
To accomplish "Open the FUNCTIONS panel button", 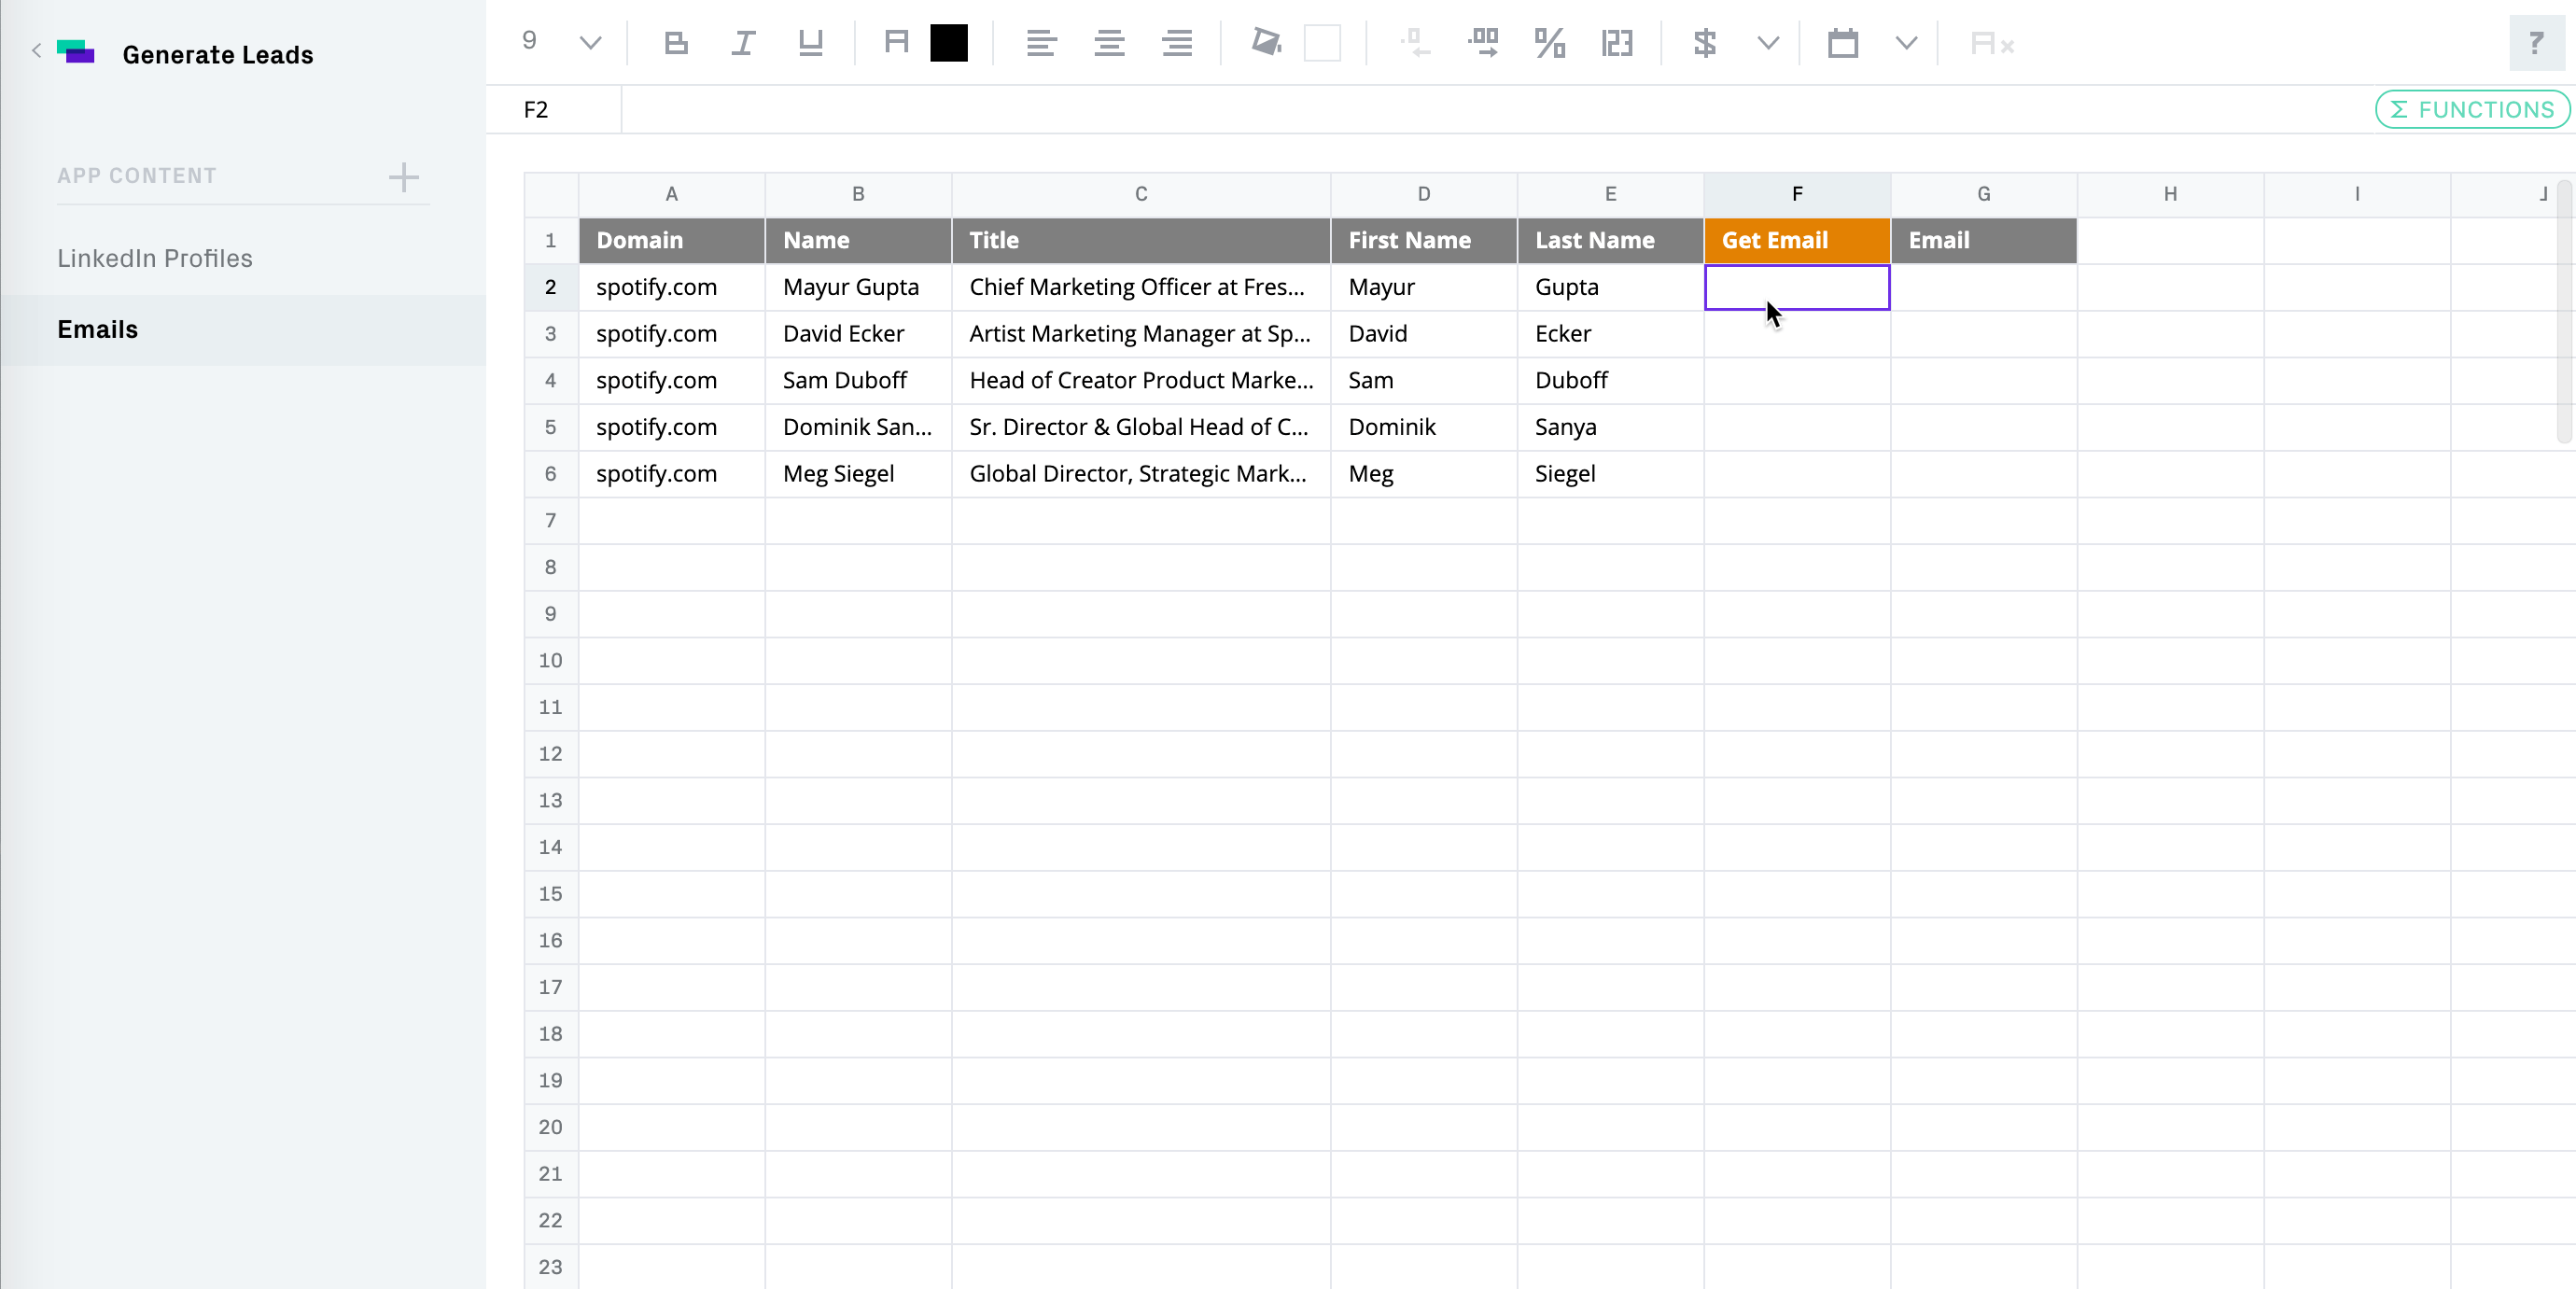I will coord(2472,110).
